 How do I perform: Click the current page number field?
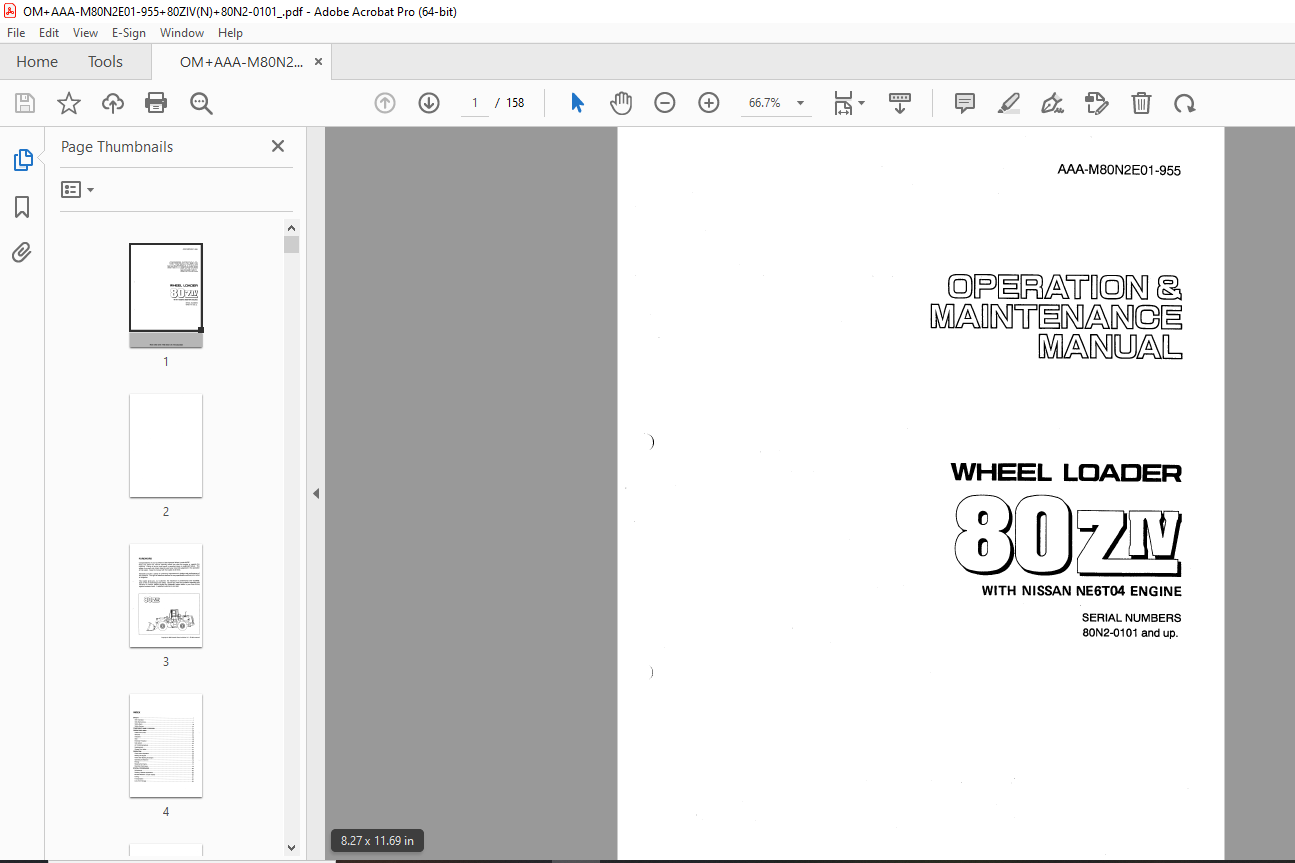coord(475,103)
